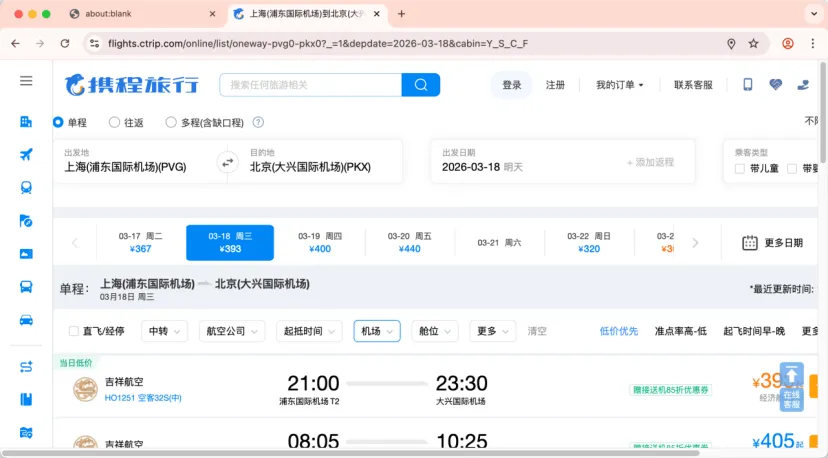This screenshot has height=458, width=828.
Task: Open Chrome profile avatar icon
Action: (788, 43)
